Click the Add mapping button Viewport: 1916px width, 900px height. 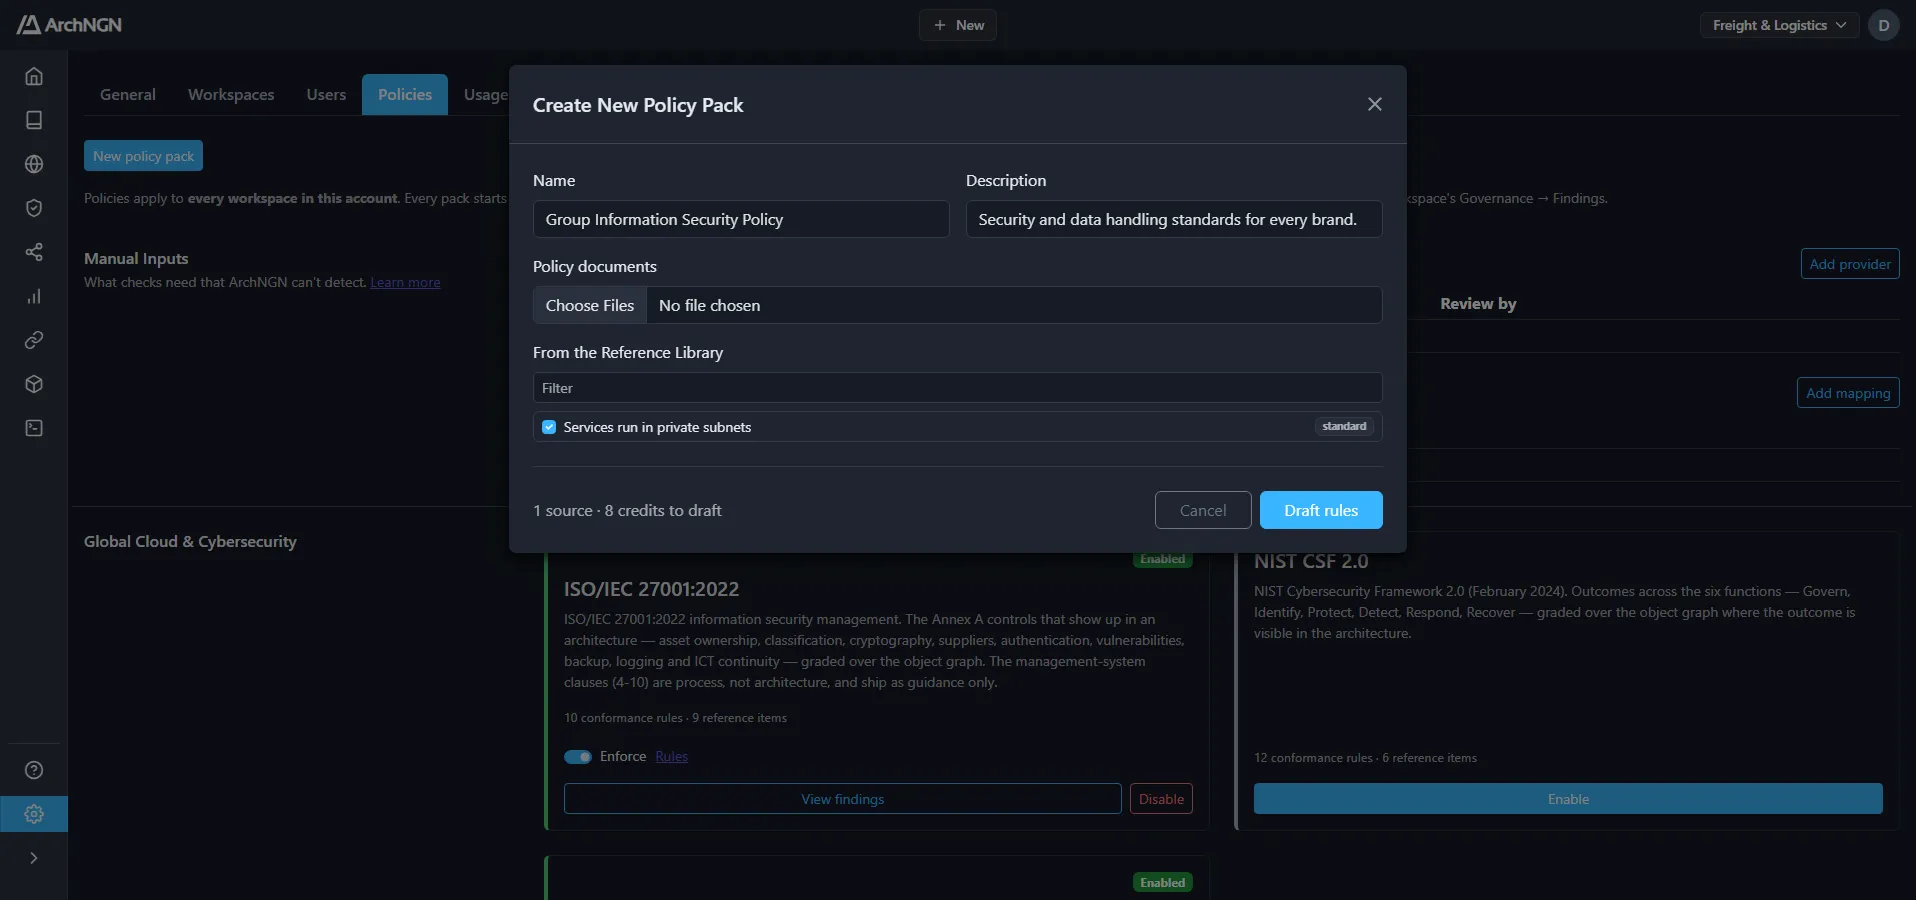coord(1848,393)
